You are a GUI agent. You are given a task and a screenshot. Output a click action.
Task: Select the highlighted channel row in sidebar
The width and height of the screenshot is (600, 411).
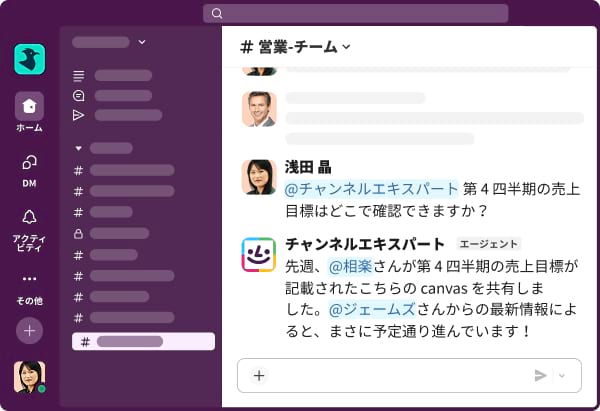[x=143, y=341]
